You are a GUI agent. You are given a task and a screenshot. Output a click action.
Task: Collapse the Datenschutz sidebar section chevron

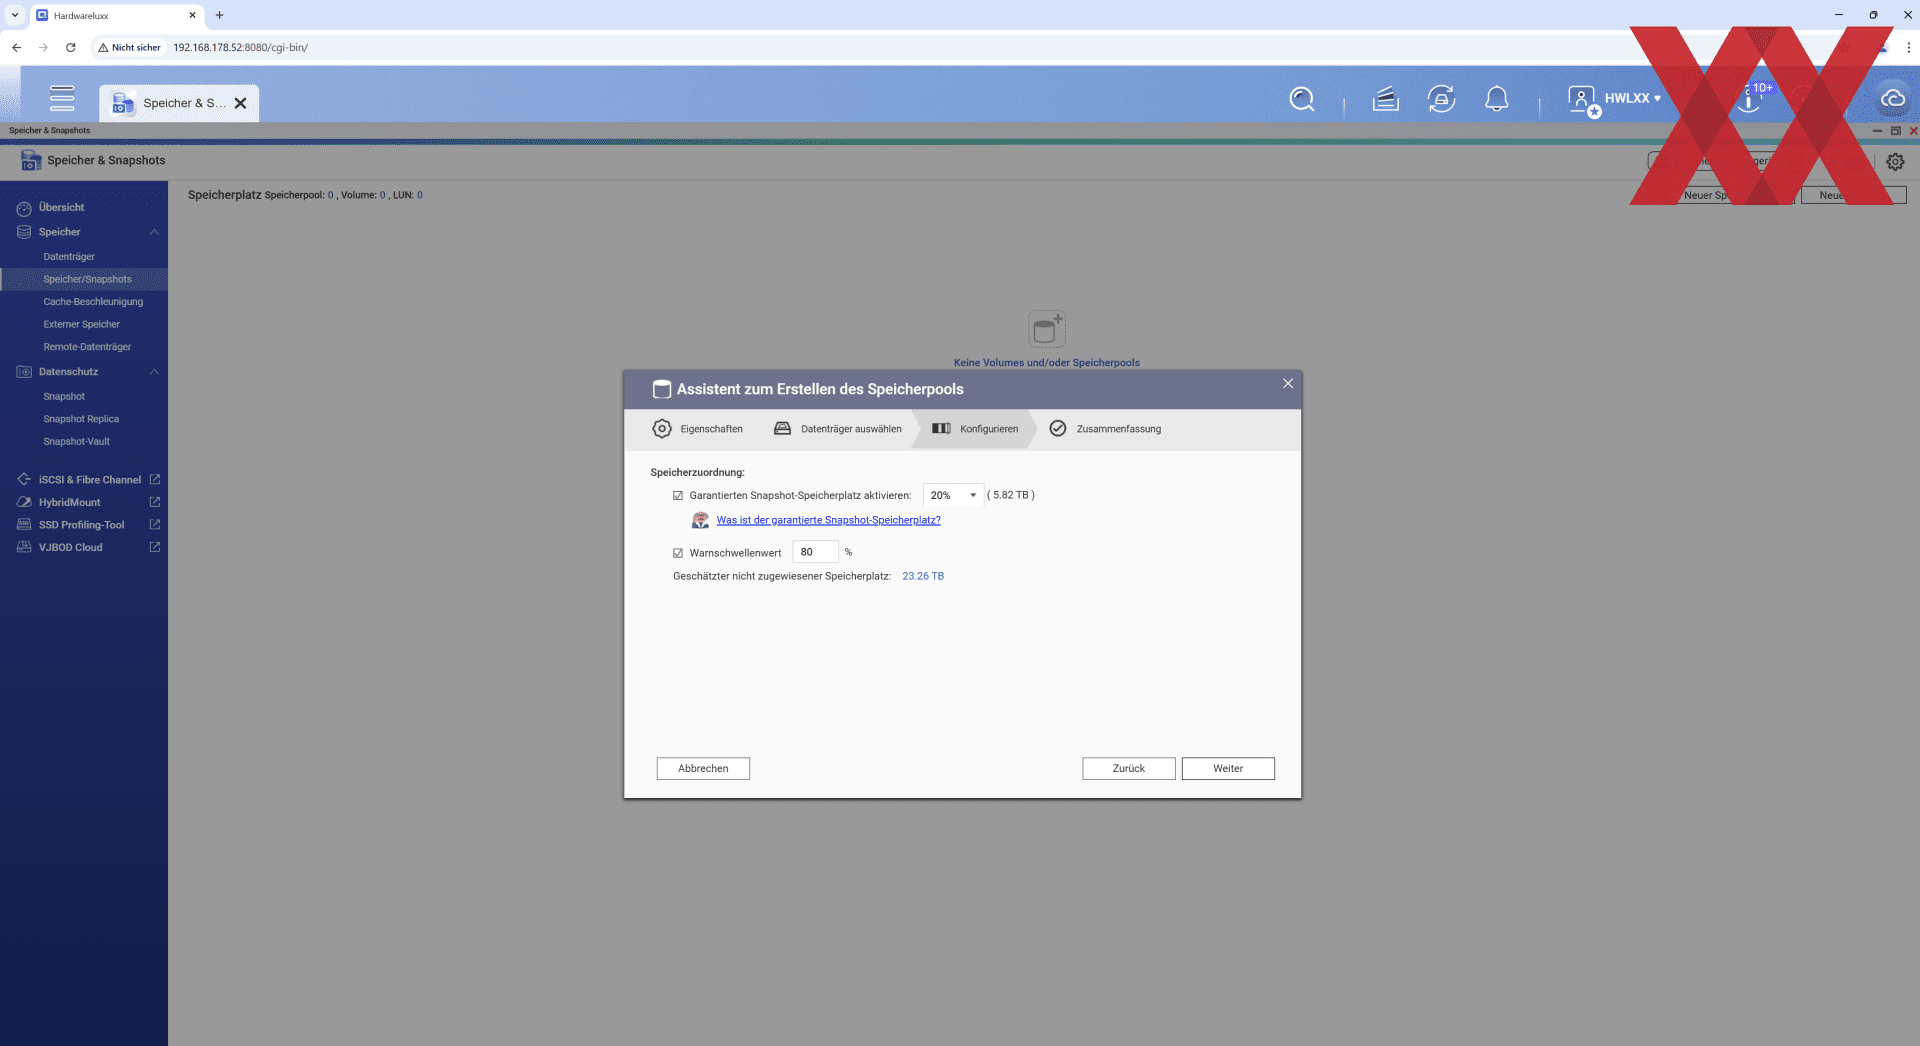tap(154, 372)
